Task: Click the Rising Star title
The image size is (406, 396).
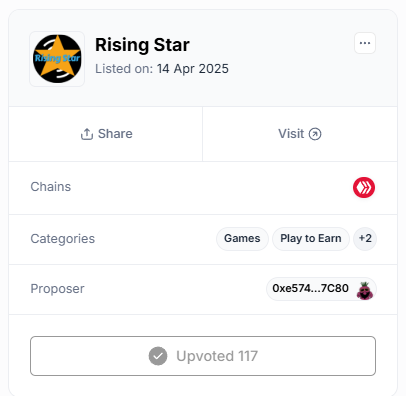Action: pyautogui.click(x=142, y=45)
